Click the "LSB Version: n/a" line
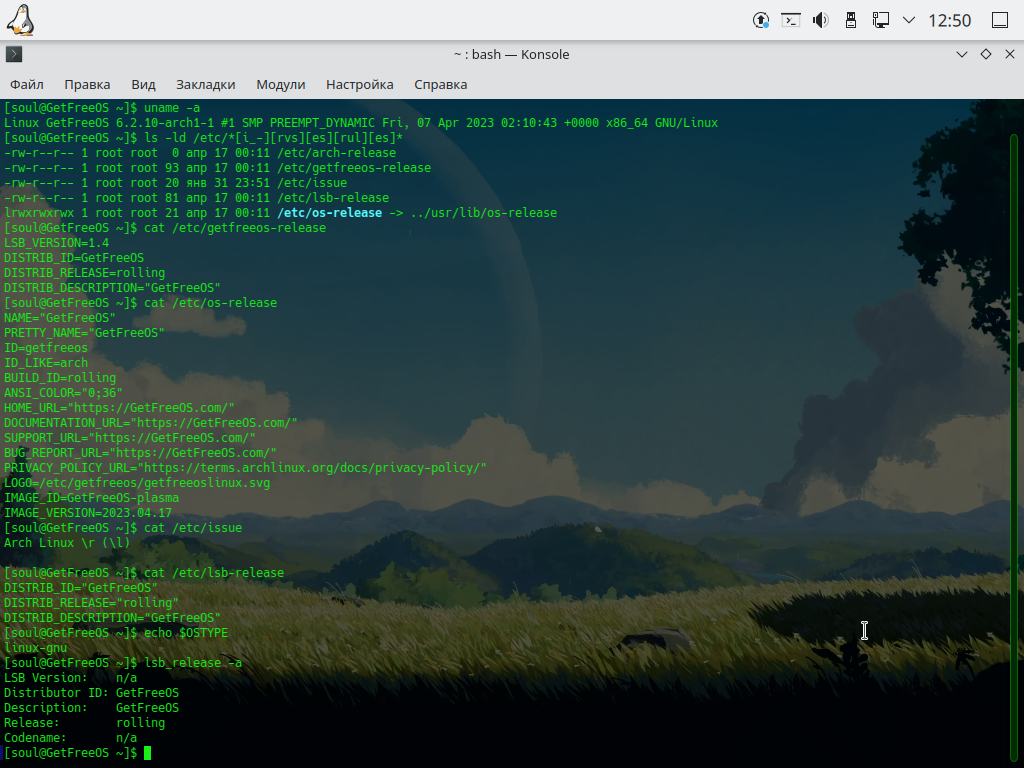 71,679
